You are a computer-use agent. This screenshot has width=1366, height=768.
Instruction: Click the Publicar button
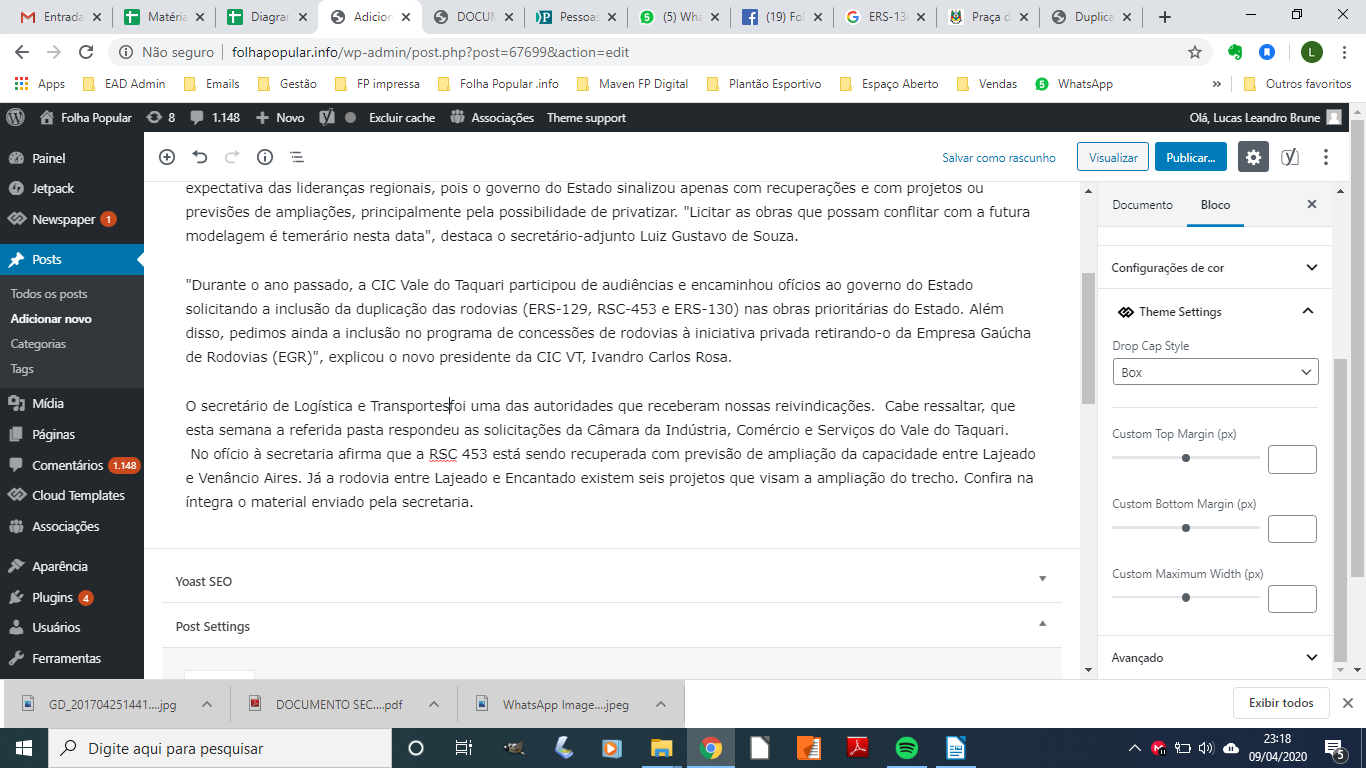coord(1190,157)
